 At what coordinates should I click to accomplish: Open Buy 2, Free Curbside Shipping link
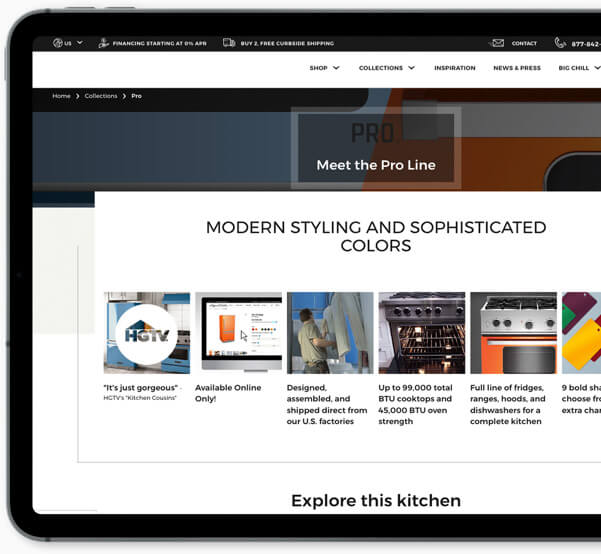287,43
